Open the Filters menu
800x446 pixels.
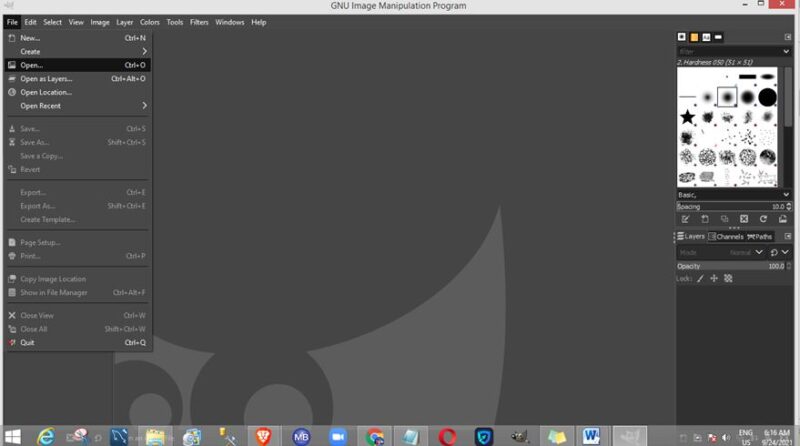point(199,22)
